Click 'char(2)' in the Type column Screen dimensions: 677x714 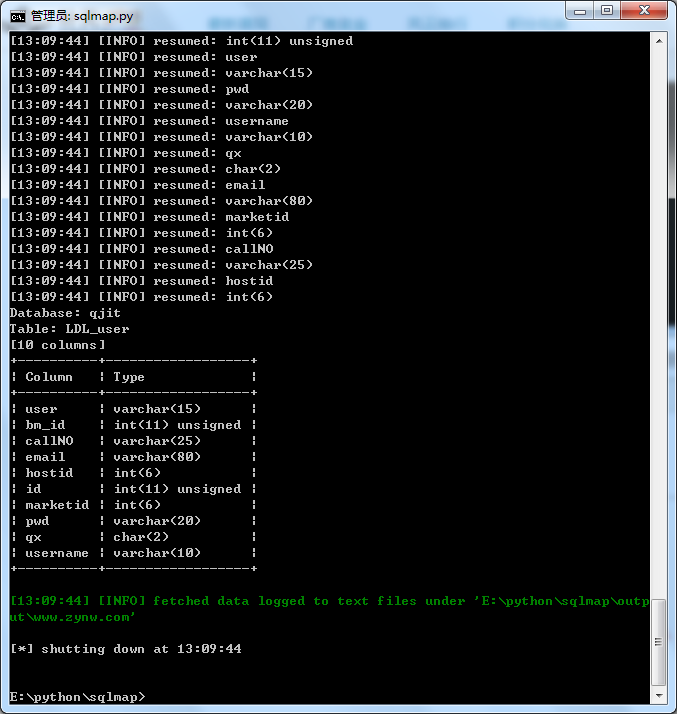coord(141,537)
